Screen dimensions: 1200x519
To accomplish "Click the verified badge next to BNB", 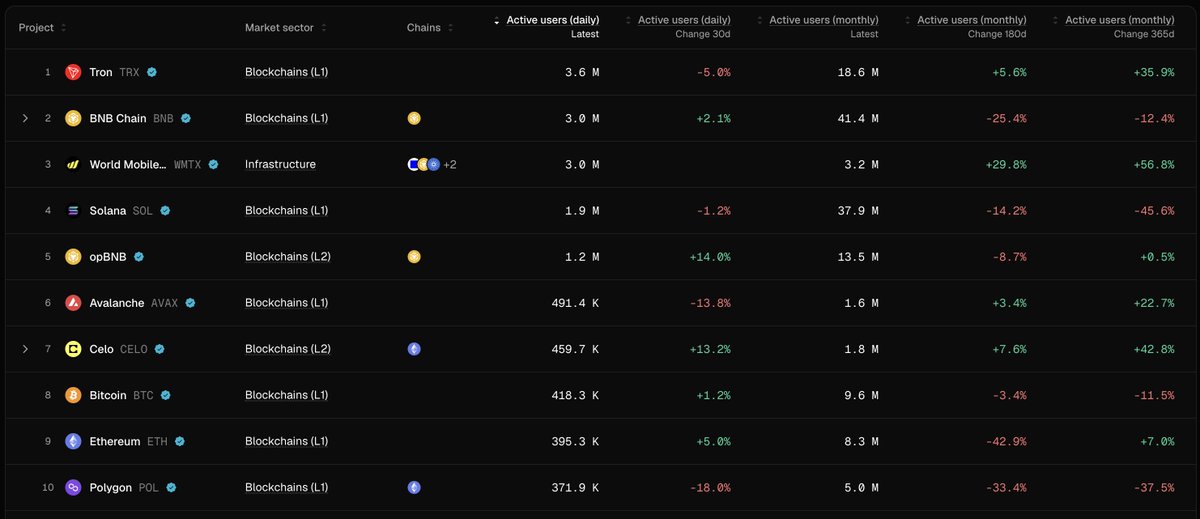I will pos(186,118).
